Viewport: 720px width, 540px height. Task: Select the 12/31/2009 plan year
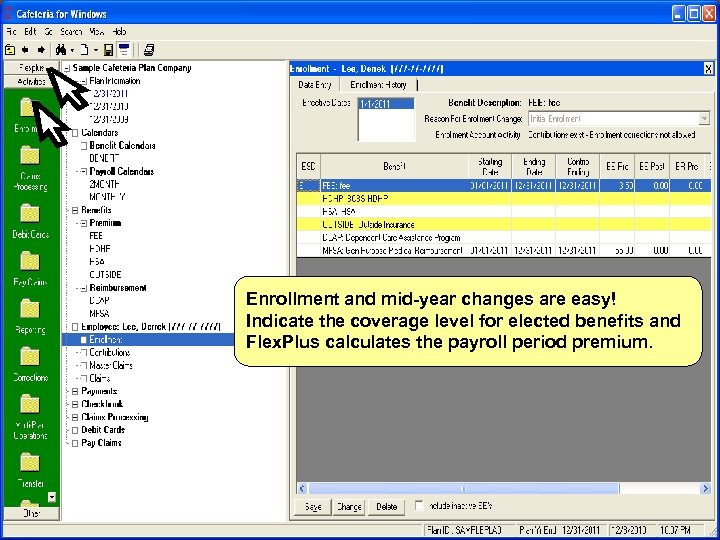(109, 119)
